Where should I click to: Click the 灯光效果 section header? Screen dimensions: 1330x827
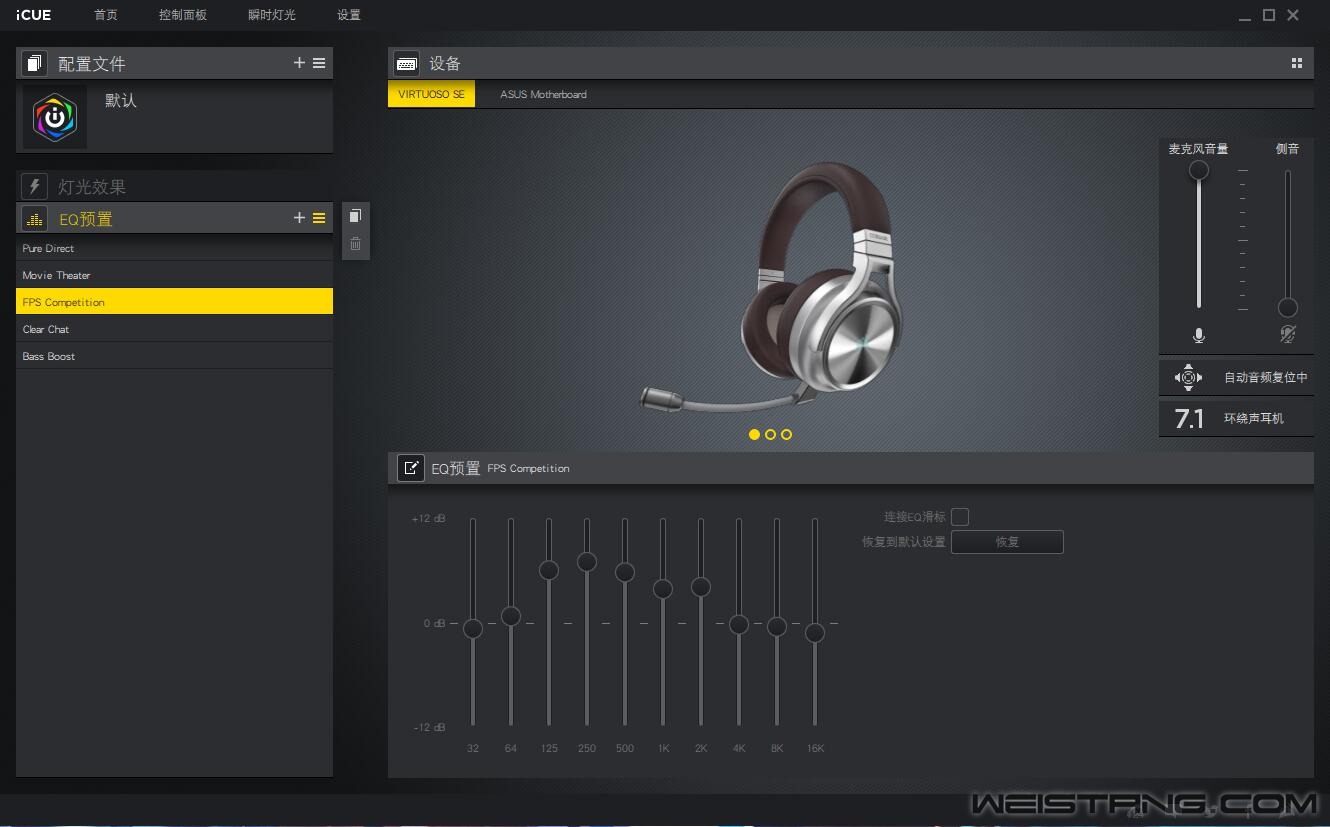coord(92,187)
